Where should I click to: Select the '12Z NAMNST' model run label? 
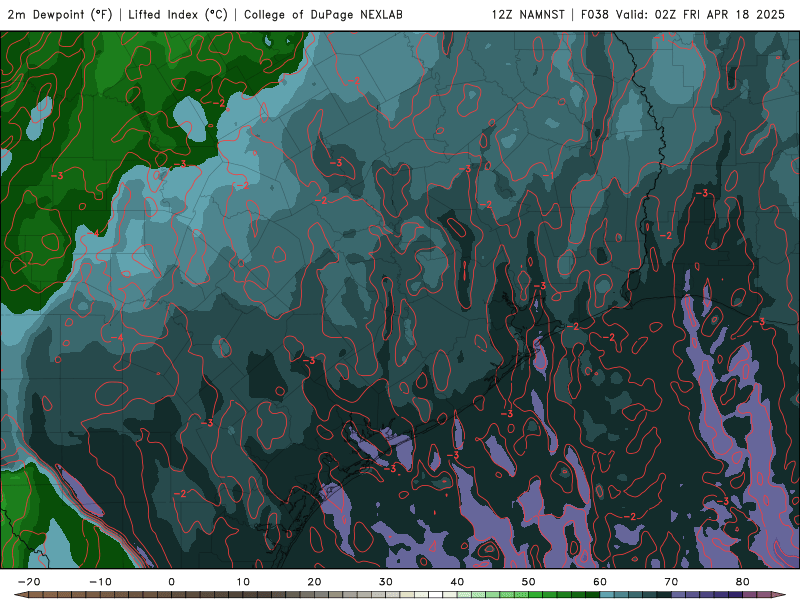click(x=529, y=15)
